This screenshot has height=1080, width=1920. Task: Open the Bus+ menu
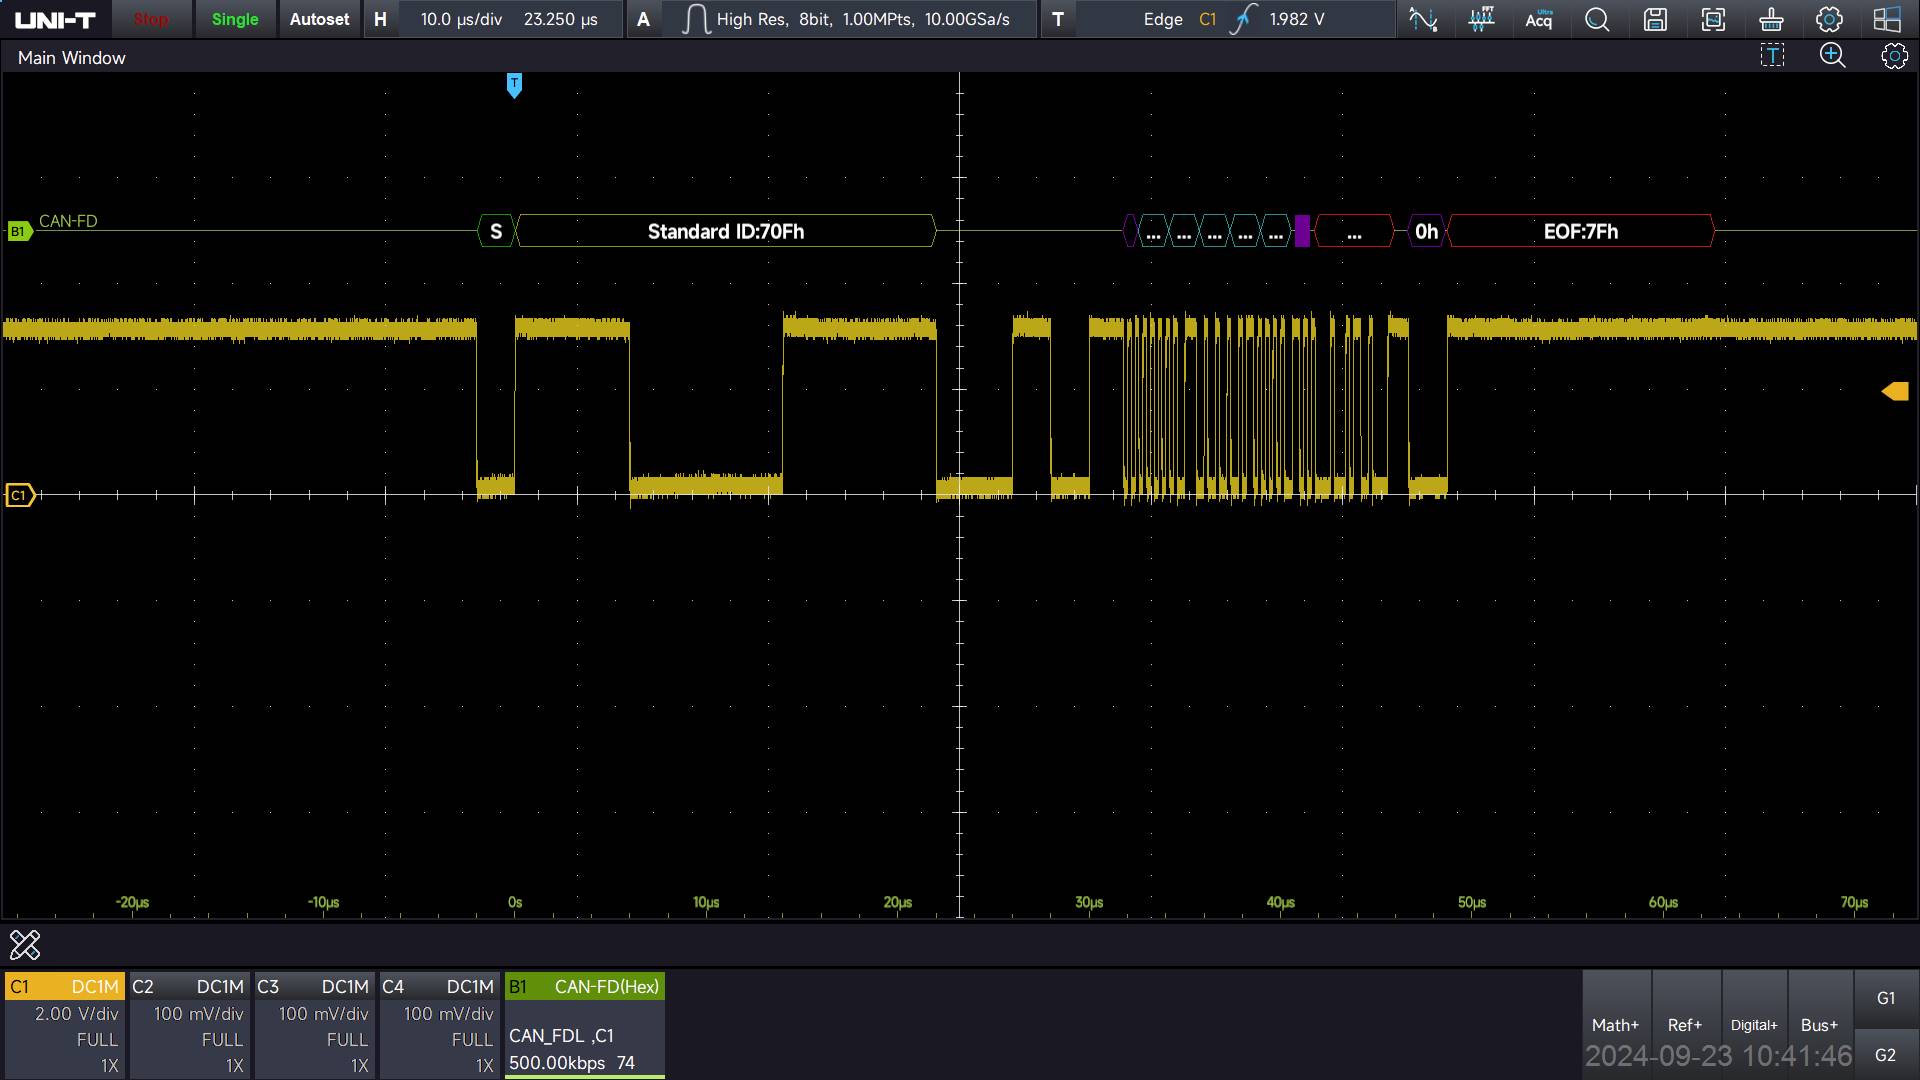coord(1818,1024)
